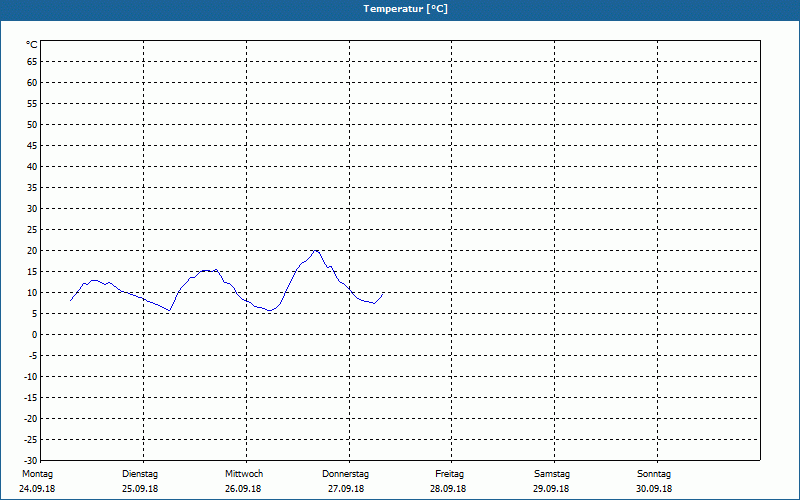Click the Dienstag day label
800x500 pixels.
point(140,474)
